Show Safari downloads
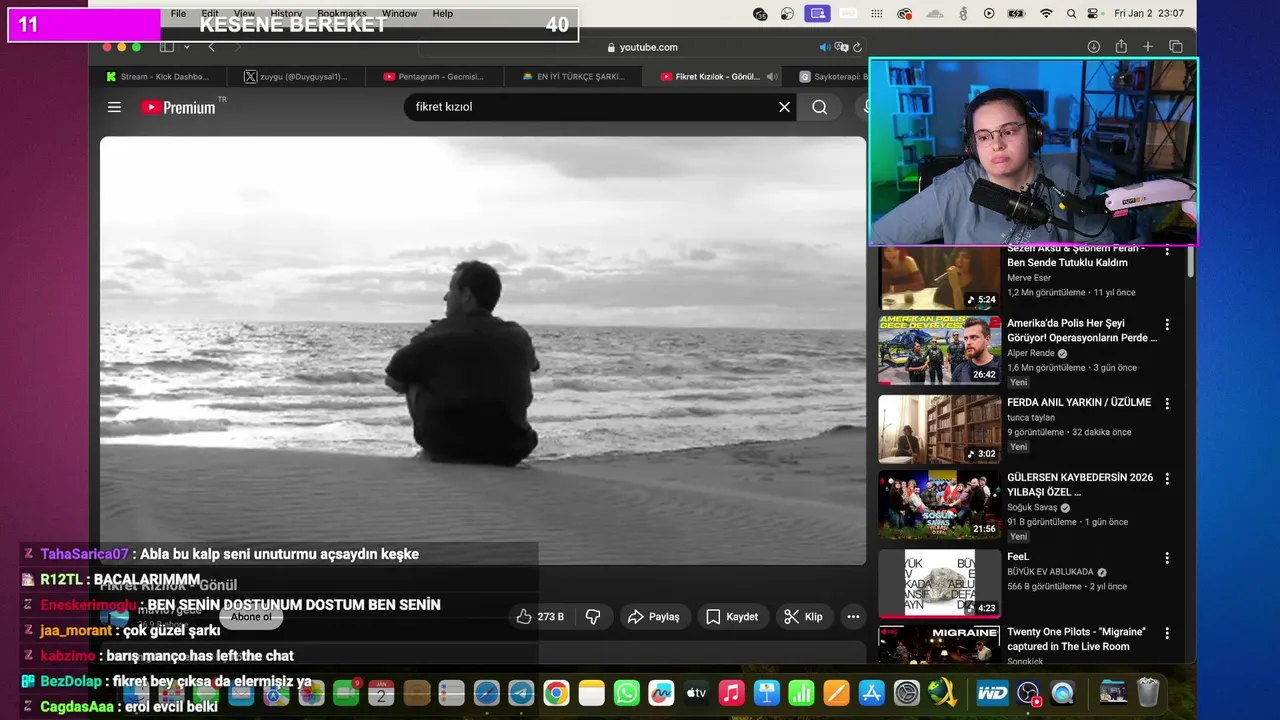Screen dimensions: 1280x720 (x=1094, y=47)
